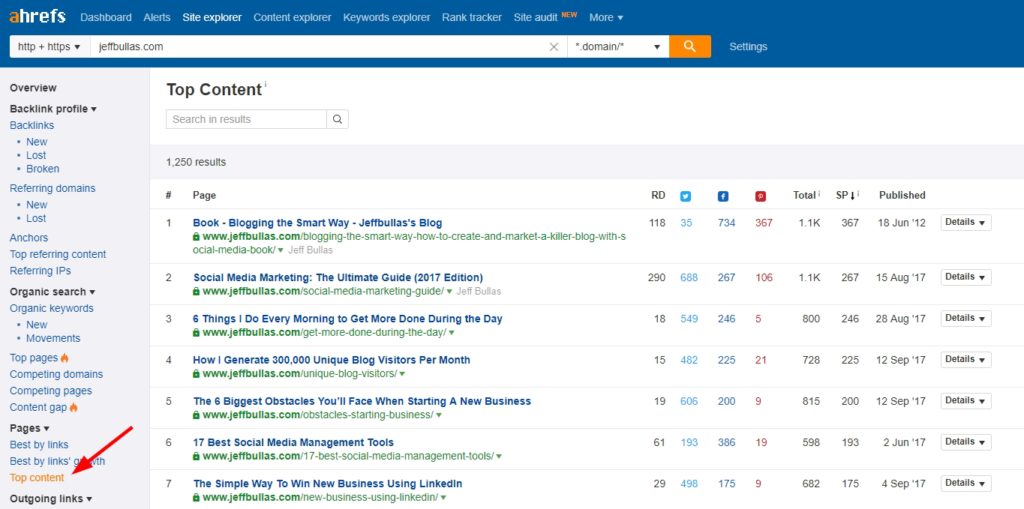Sort by Facebook shares column icon

(x=723, y=195)
